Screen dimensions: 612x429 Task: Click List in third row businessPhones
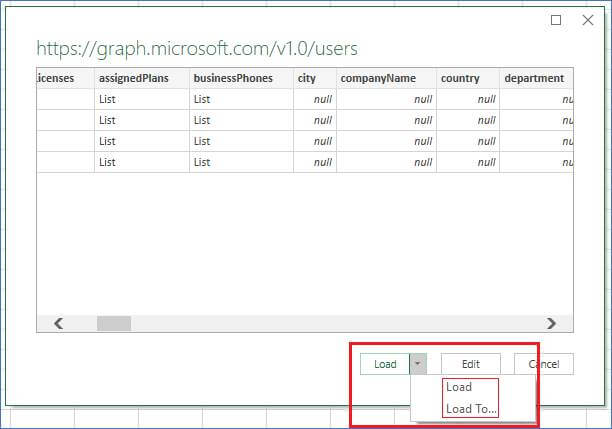[202, 141]
